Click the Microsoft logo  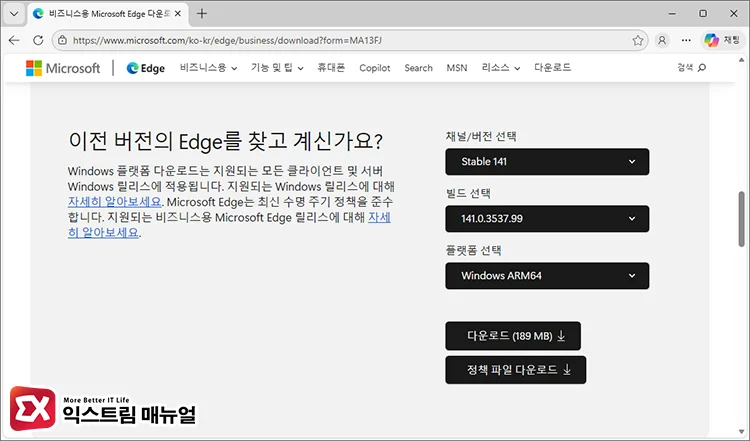pyautogui.click(x=63, y=68)
